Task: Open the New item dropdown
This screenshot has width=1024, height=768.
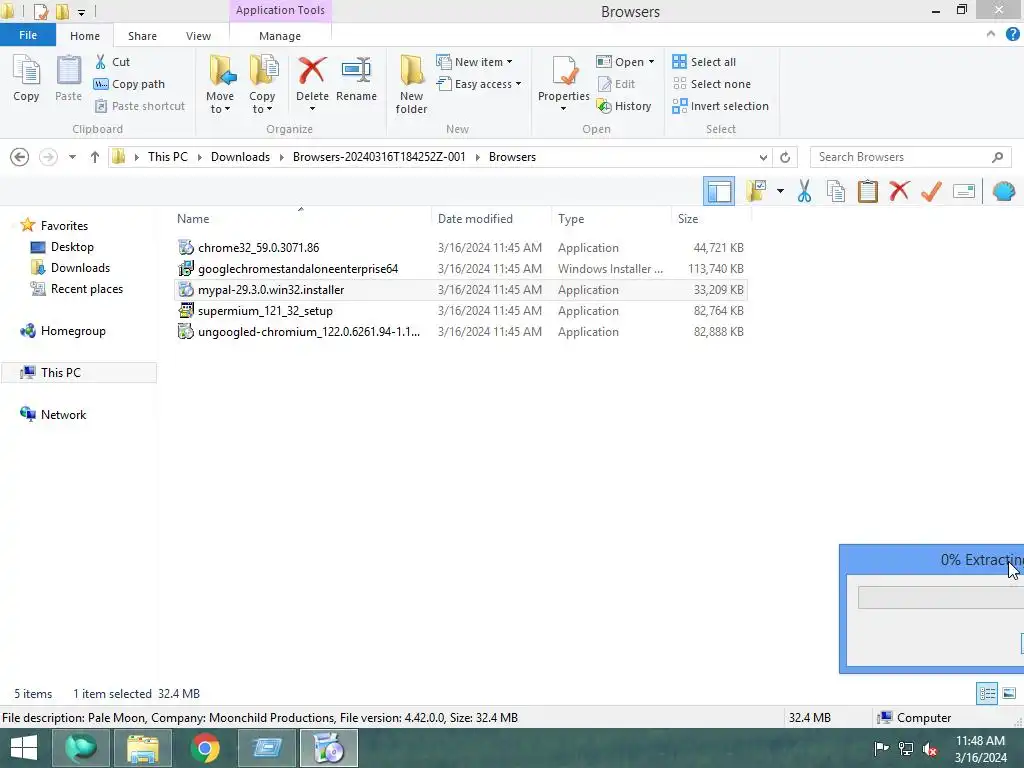Action: (474, 62)
